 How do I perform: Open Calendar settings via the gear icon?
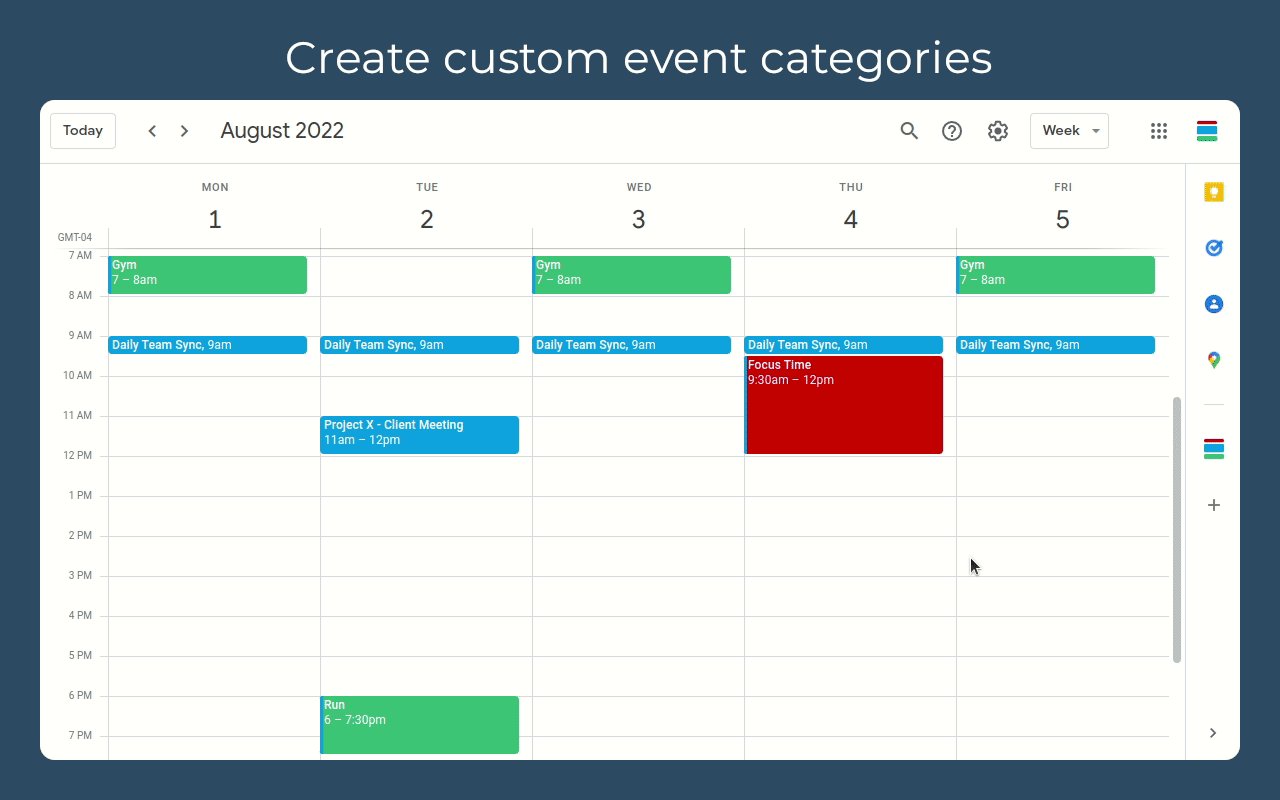click(997, 130)
